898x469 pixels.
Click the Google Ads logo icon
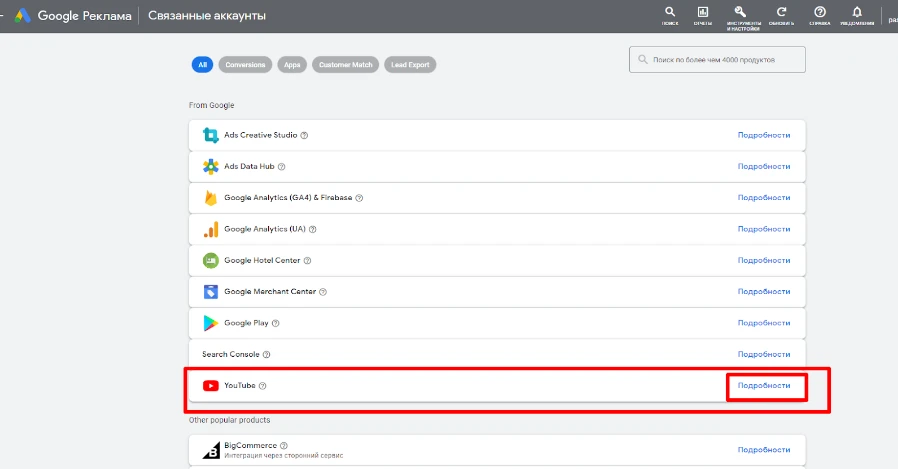click(x=22, y=15)
